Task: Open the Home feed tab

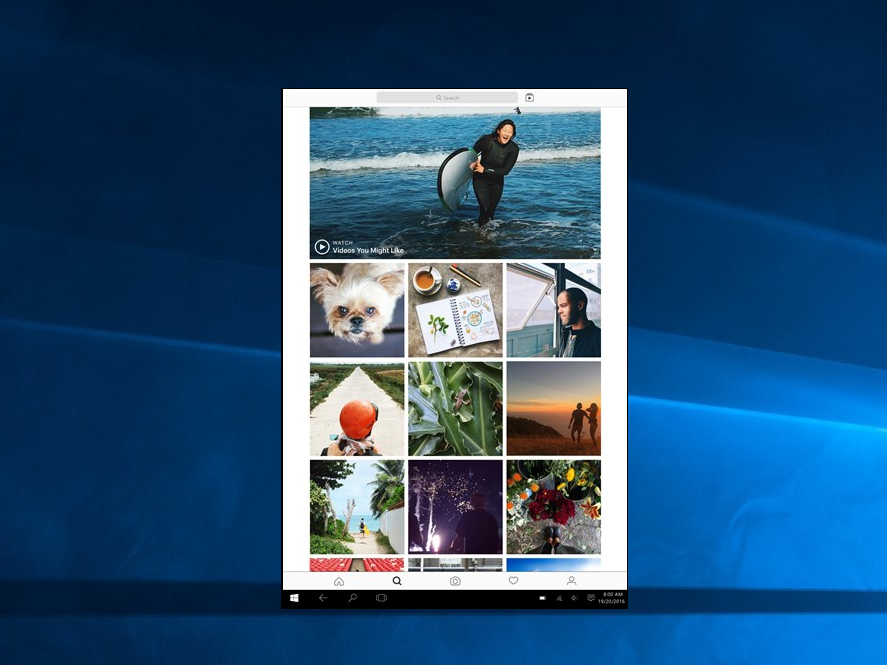Action: [x=339, y=580]
